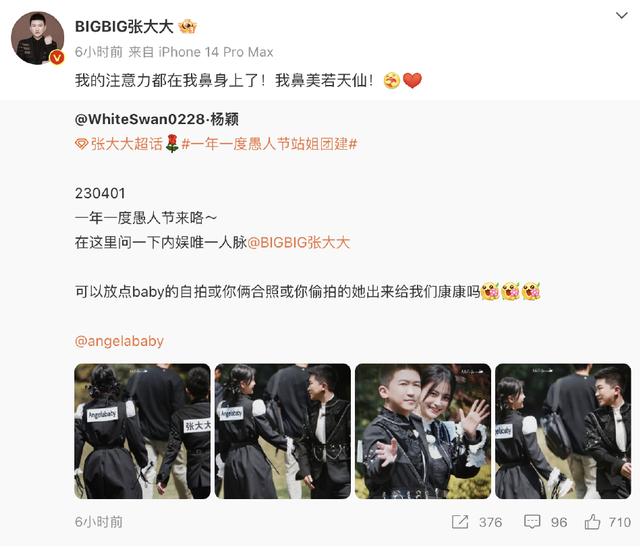Open BIGBIG张大大 username link
The width and height of the screenshot is (640, 547).
point(124,27)
